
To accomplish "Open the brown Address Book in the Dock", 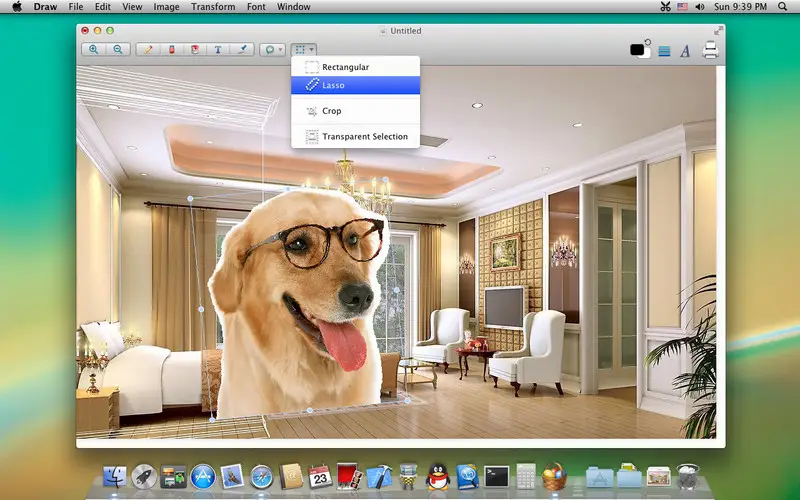I will (291, 477).
